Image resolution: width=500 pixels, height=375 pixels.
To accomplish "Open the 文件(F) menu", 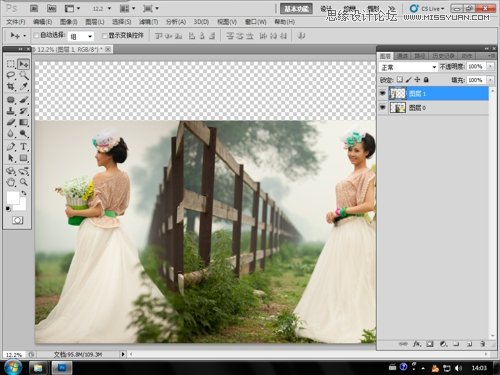I will (x=16, y=22).
